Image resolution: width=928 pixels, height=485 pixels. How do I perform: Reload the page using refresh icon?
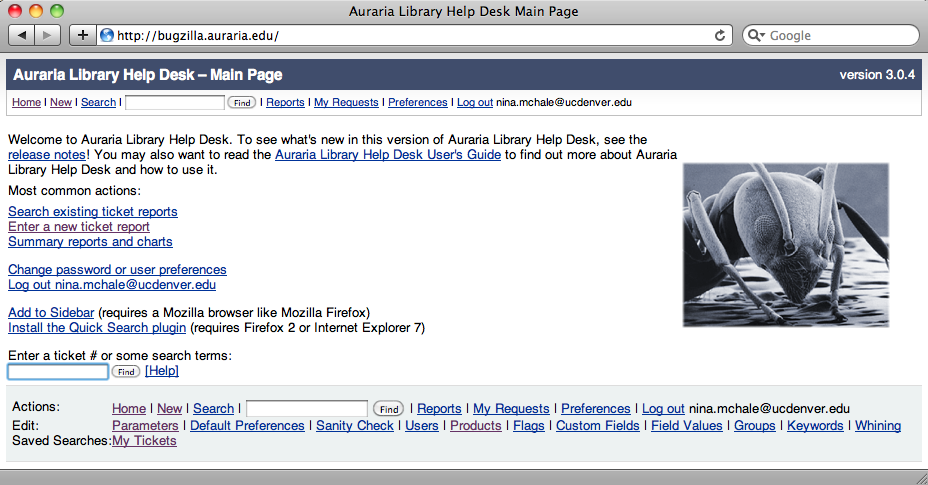pos(720,36)
